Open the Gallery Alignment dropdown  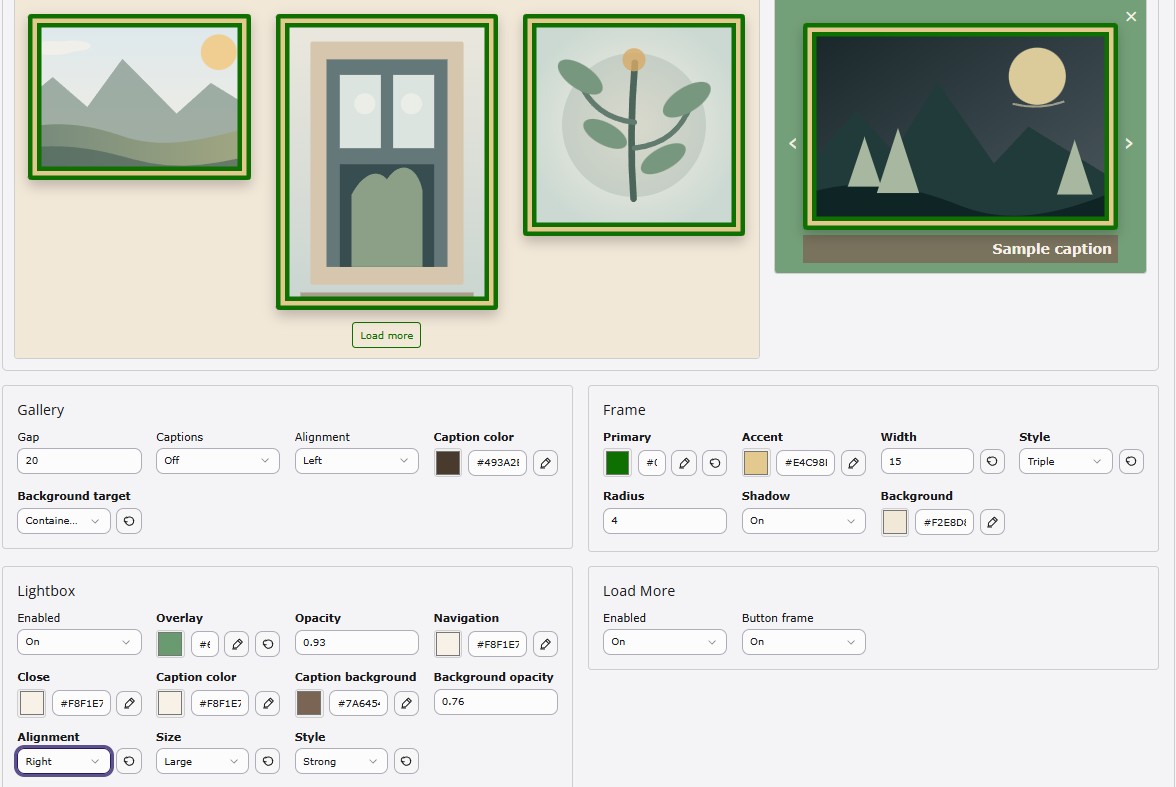pyautogui.click(x=356, y=461)
